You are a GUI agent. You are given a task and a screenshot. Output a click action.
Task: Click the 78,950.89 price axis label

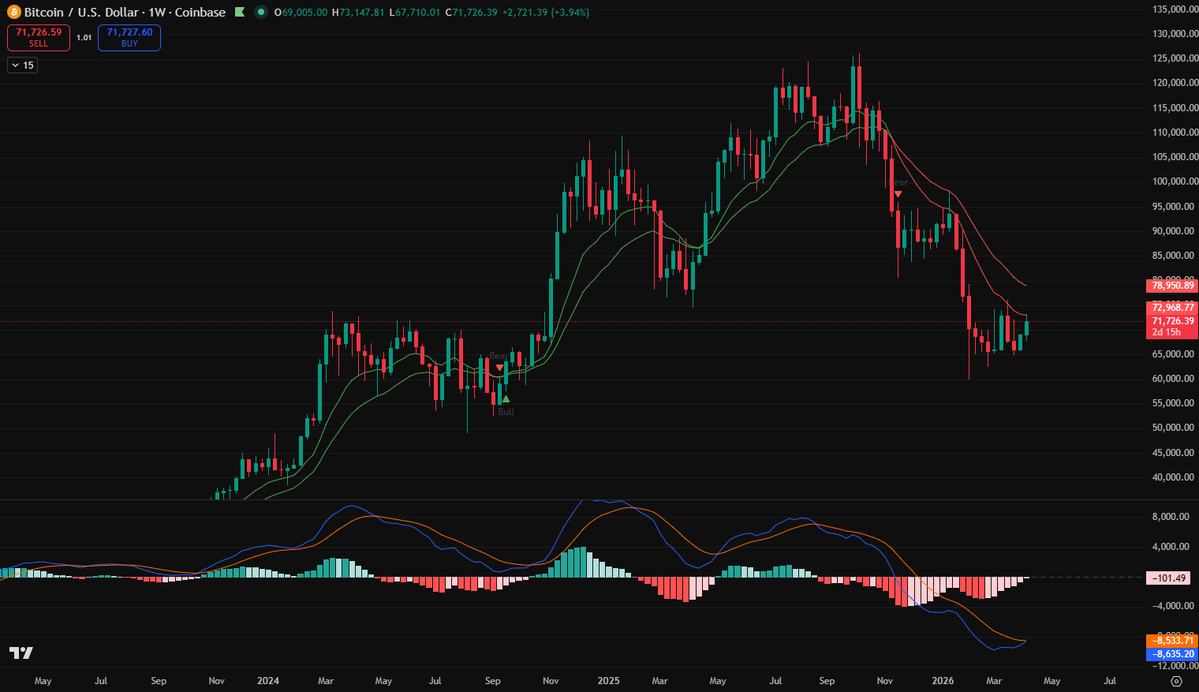pyautogui.click(x=1172, y=285)
